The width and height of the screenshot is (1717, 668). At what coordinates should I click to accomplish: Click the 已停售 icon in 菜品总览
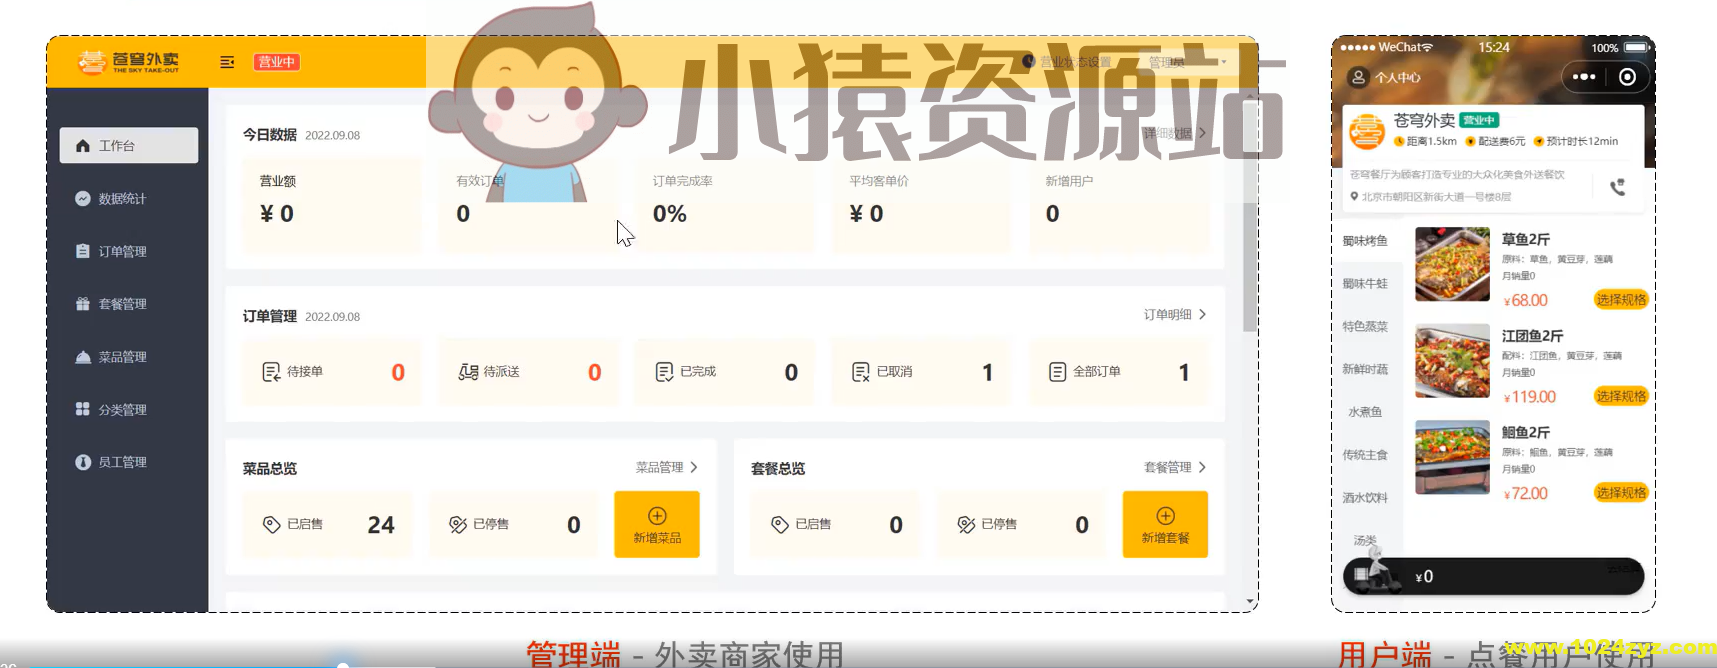(458, 524)
